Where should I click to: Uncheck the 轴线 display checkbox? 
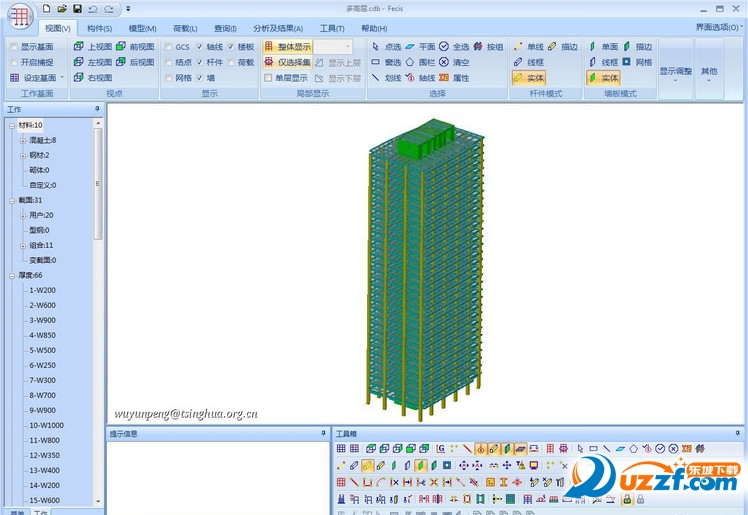199,47
